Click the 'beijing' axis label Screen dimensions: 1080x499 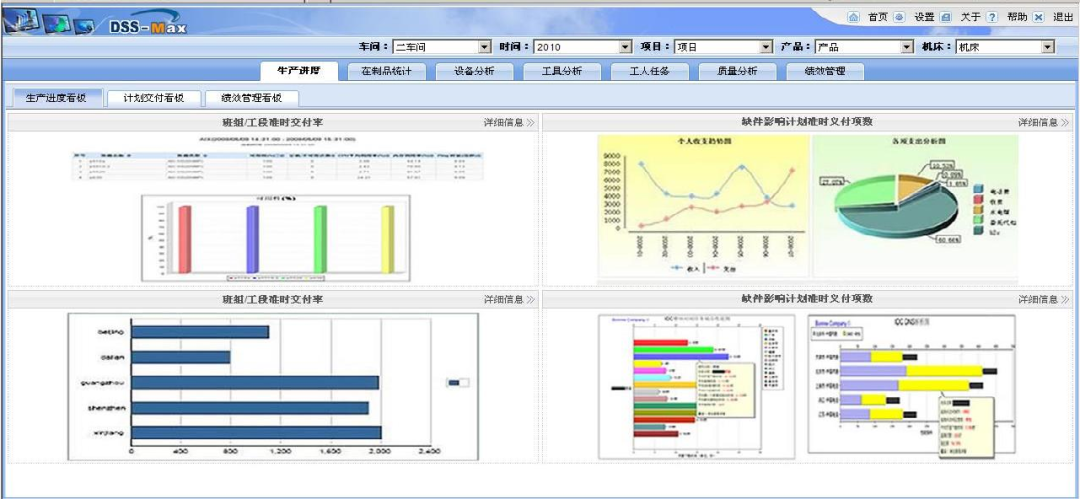pyautogui.click(x=112, y=332)
